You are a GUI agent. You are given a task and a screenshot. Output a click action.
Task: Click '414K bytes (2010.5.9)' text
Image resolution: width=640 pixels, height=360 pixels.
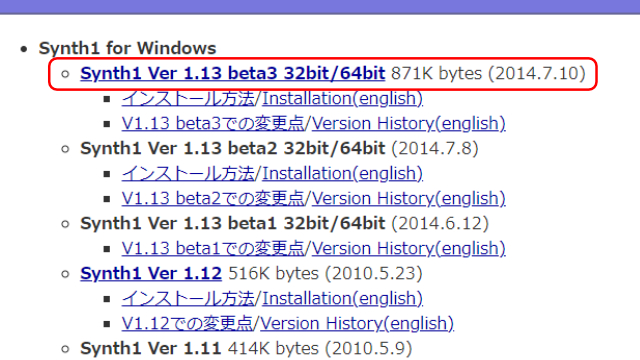320,349
